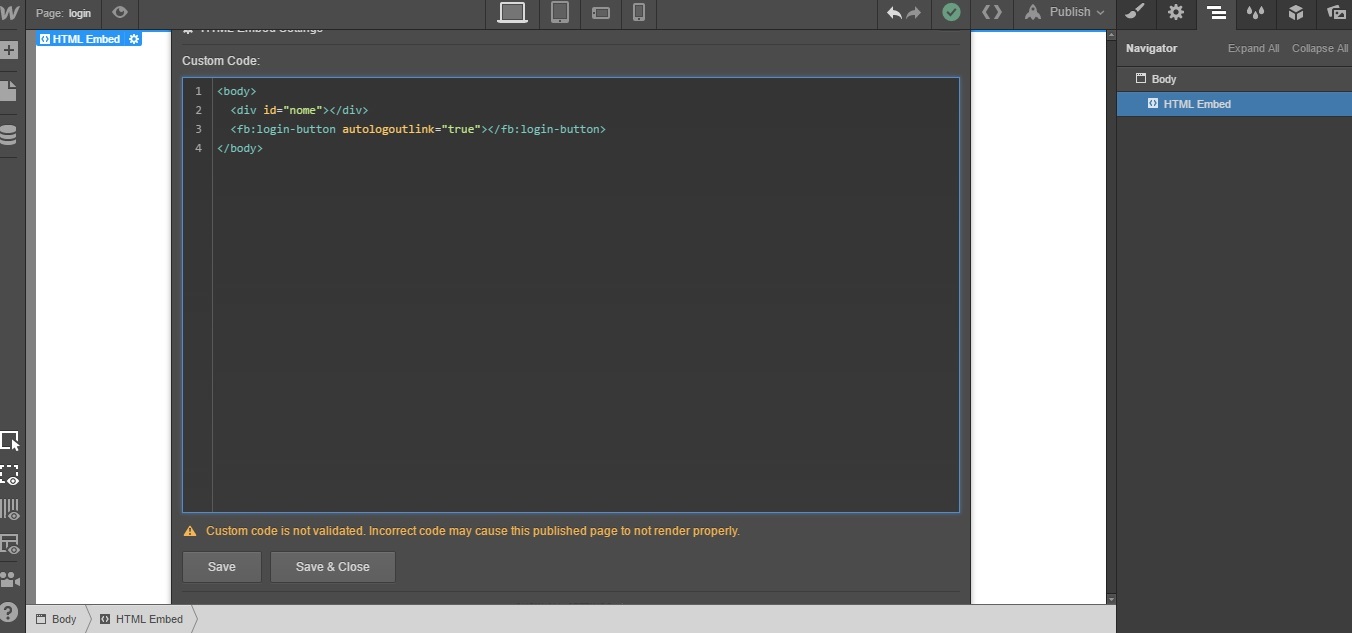Open the Pages panel icon
The width and height of the screenshot is (1352, 633).
tap(9, 91)
